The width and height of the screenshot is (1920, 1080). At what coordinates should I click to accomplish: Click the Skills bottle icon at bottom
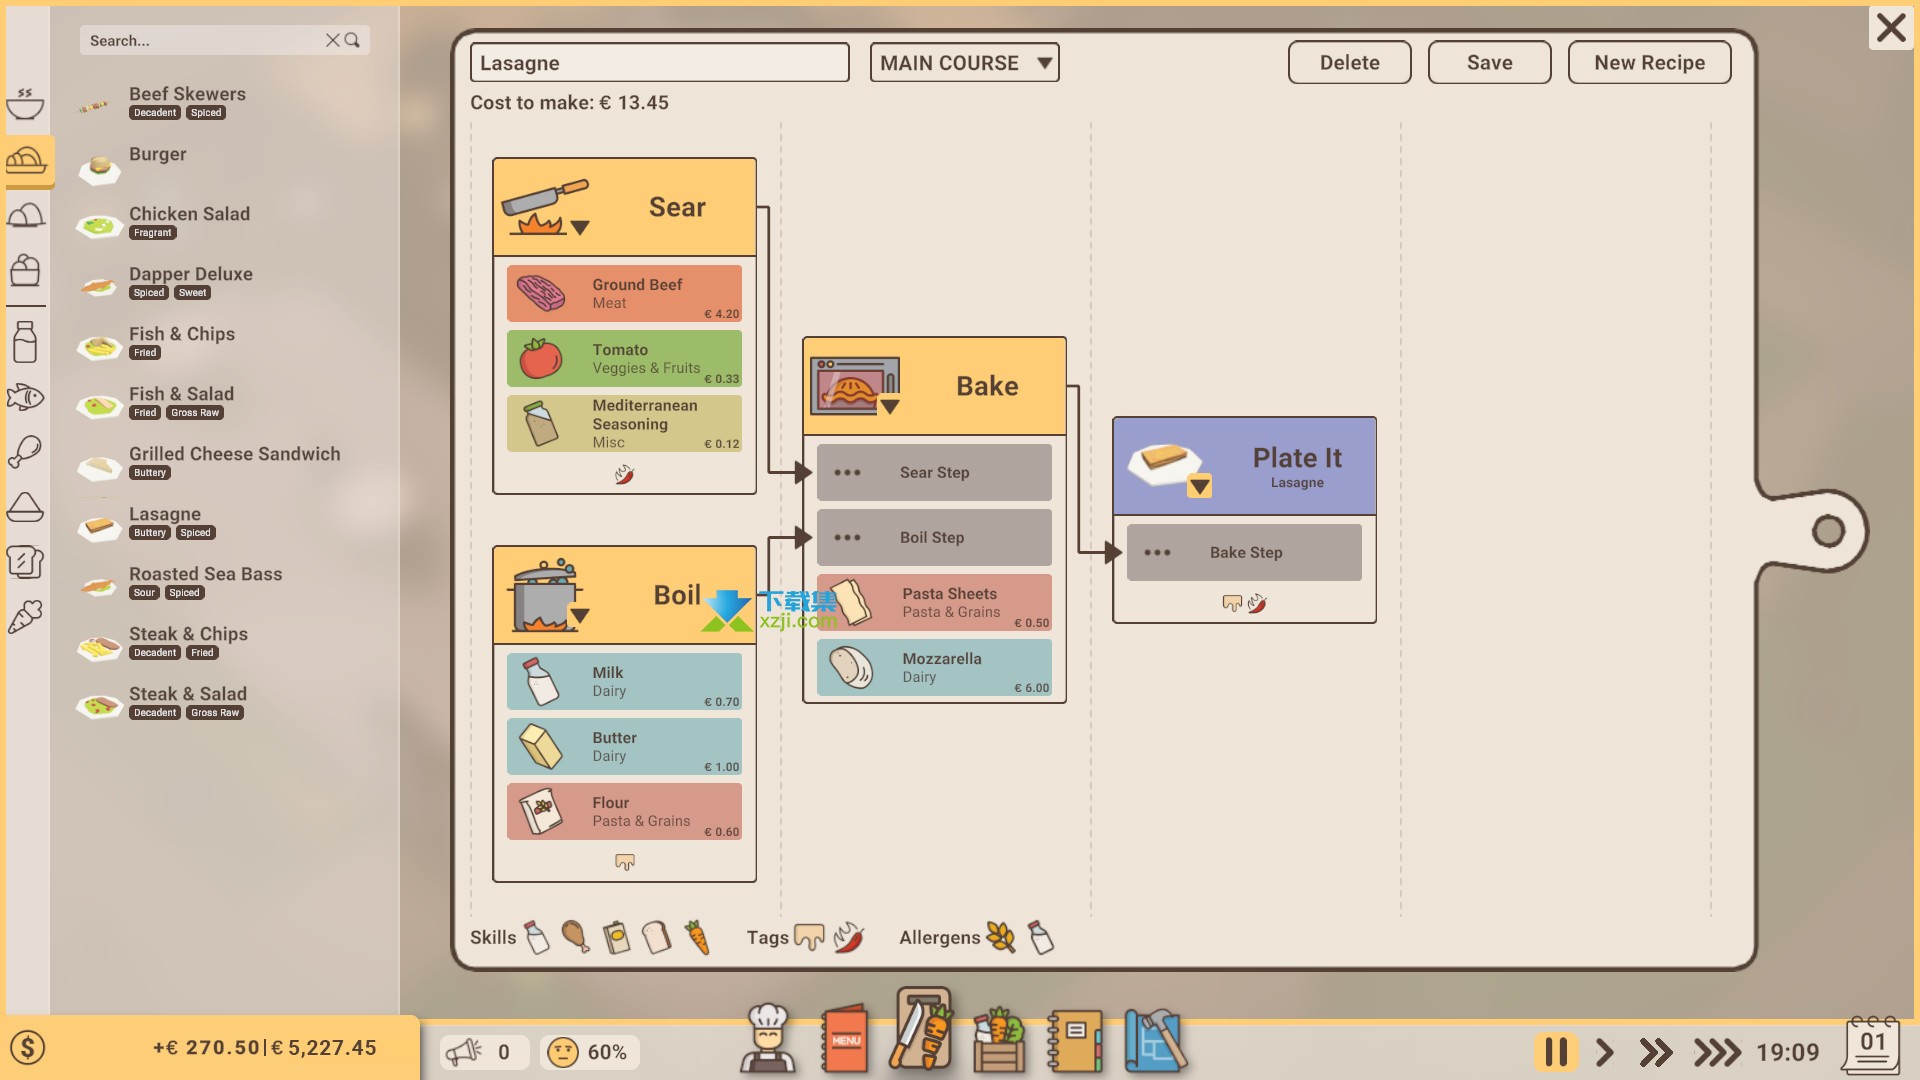[538, 936]
